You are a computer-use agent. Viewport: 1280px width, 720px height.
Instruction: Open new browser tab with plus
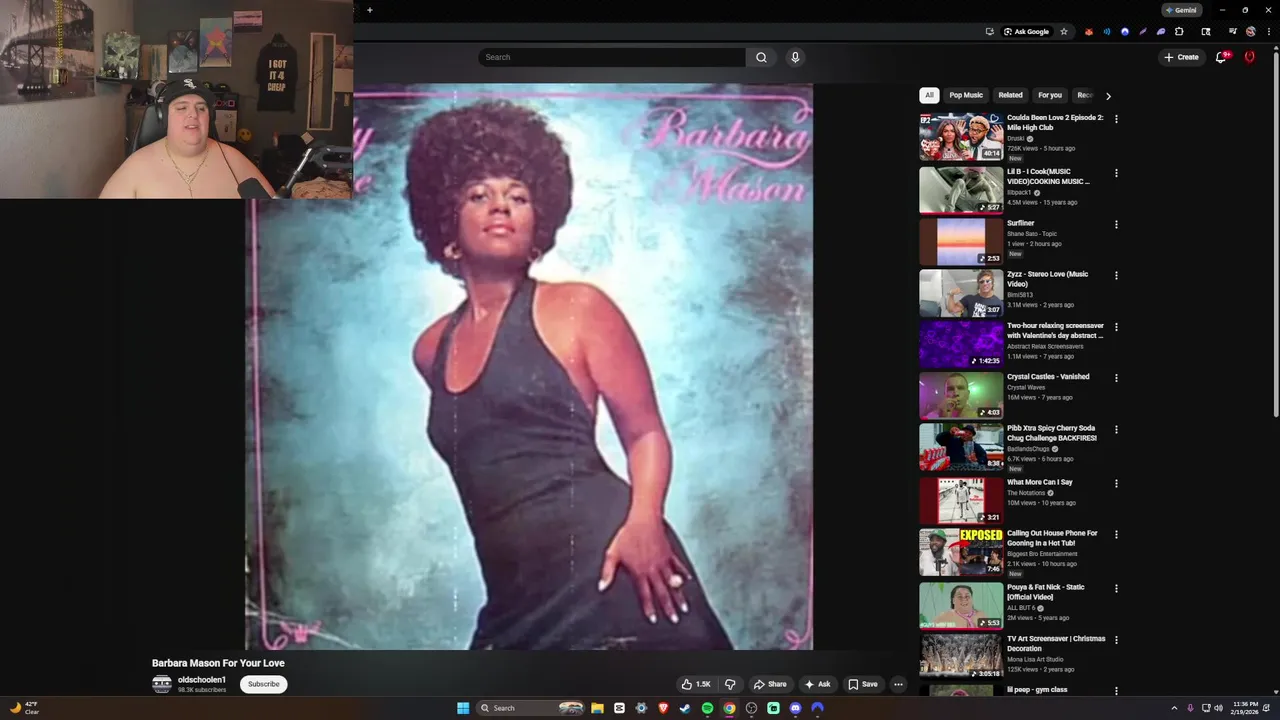pos(369,10)
